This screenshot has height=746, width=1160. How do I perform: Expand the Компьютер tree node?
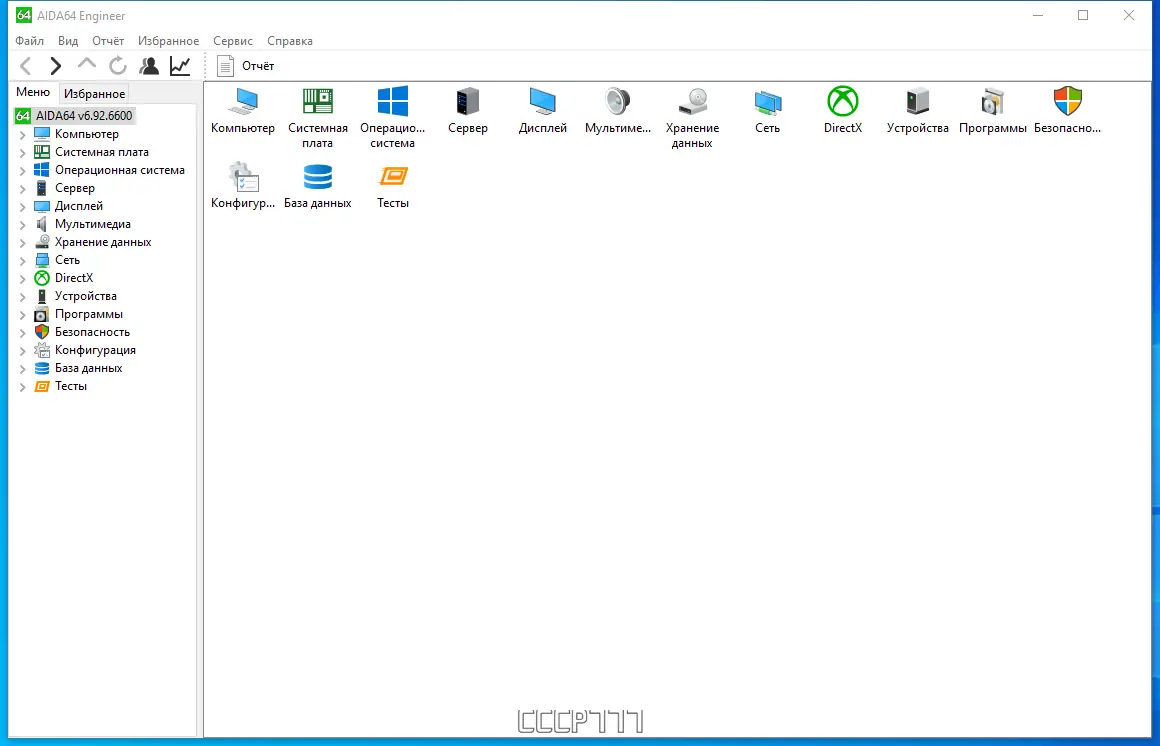(22, 133)
